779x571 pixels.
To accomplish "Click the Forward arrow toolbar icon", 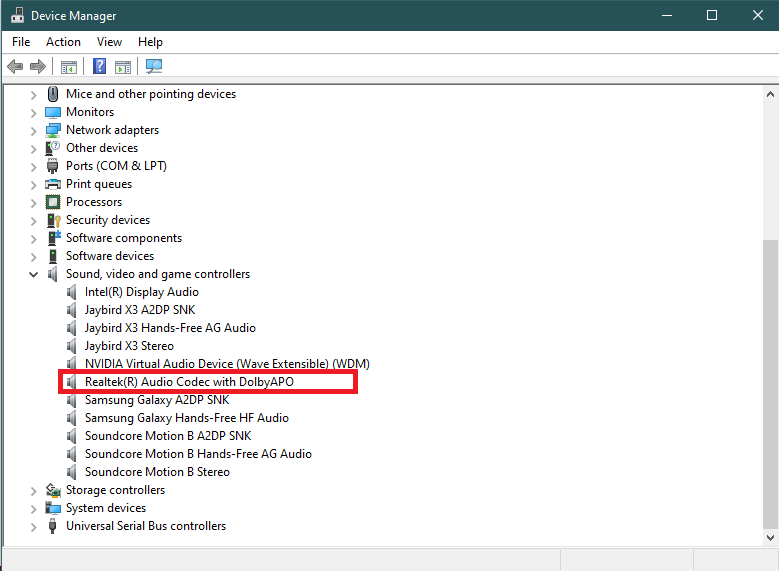I will (38, 66).
